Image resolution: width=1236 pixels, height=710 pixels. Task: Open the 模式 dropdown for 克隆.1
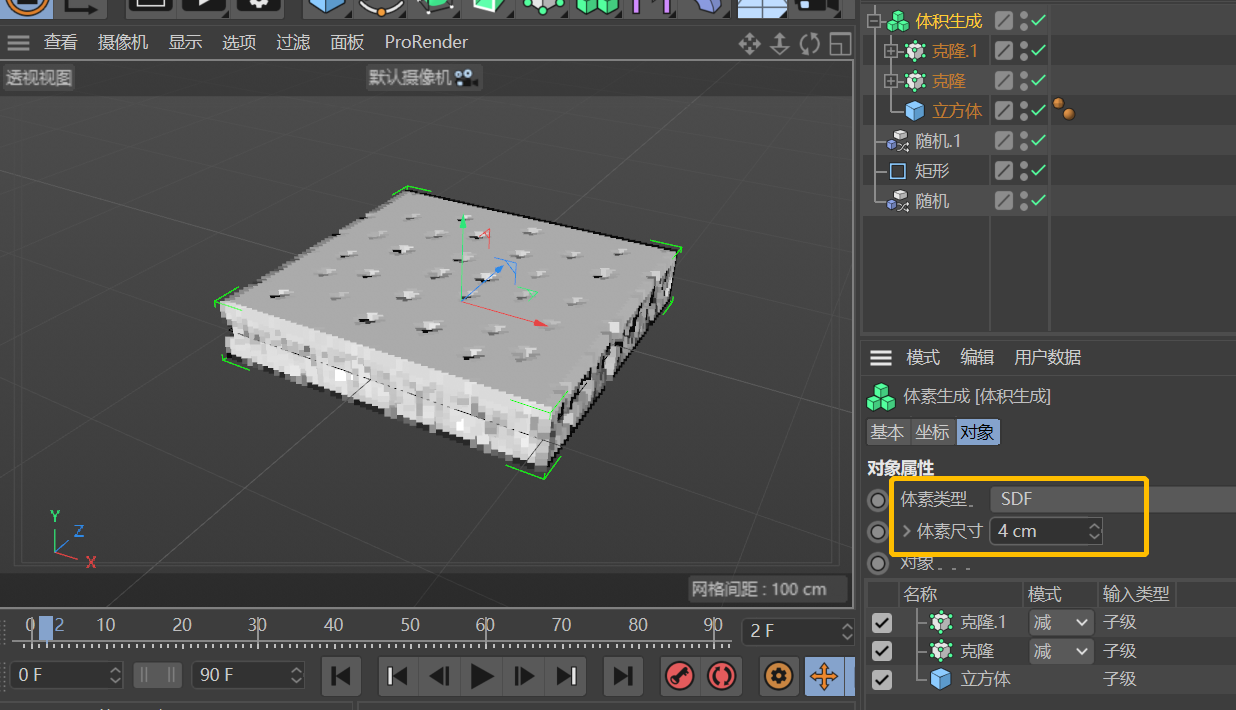tap(1060, 622)
